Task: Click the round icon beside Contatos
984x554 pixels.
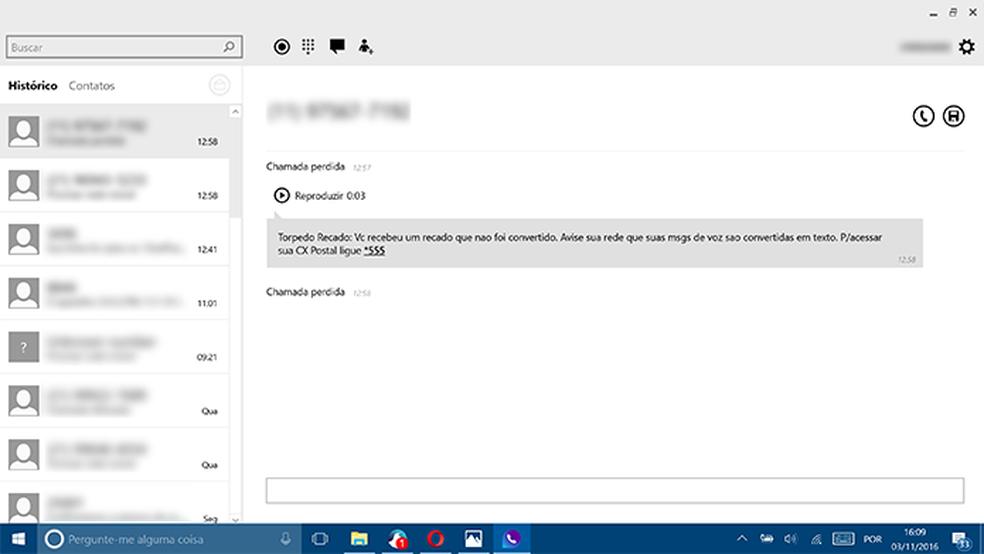Action: pos(219,85)
